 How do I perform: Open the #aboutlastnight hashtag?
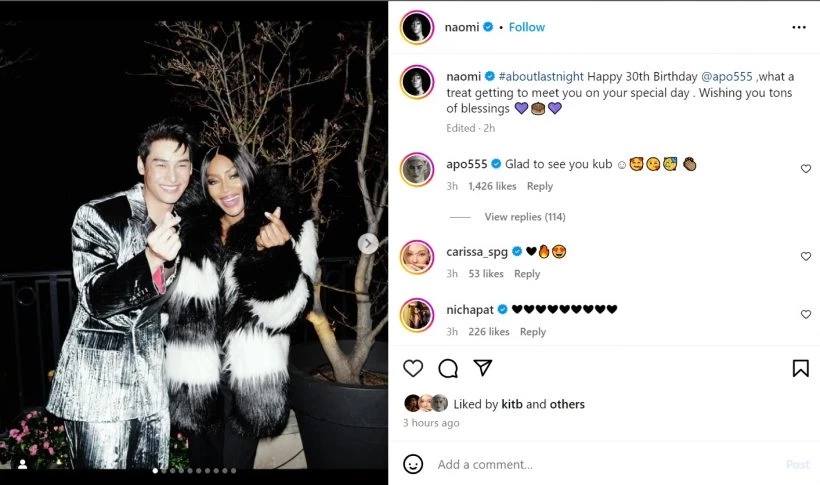[541, 76]
